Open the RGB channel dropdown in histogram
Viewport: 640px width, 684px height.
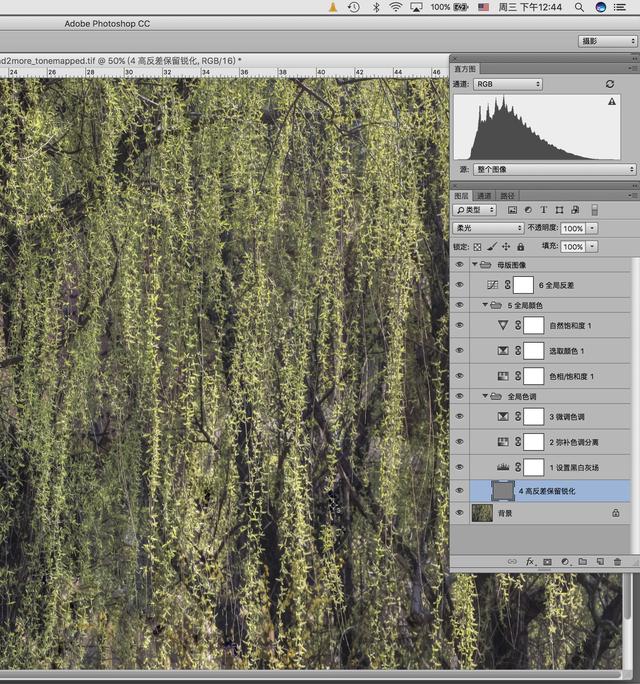[508, 85]
